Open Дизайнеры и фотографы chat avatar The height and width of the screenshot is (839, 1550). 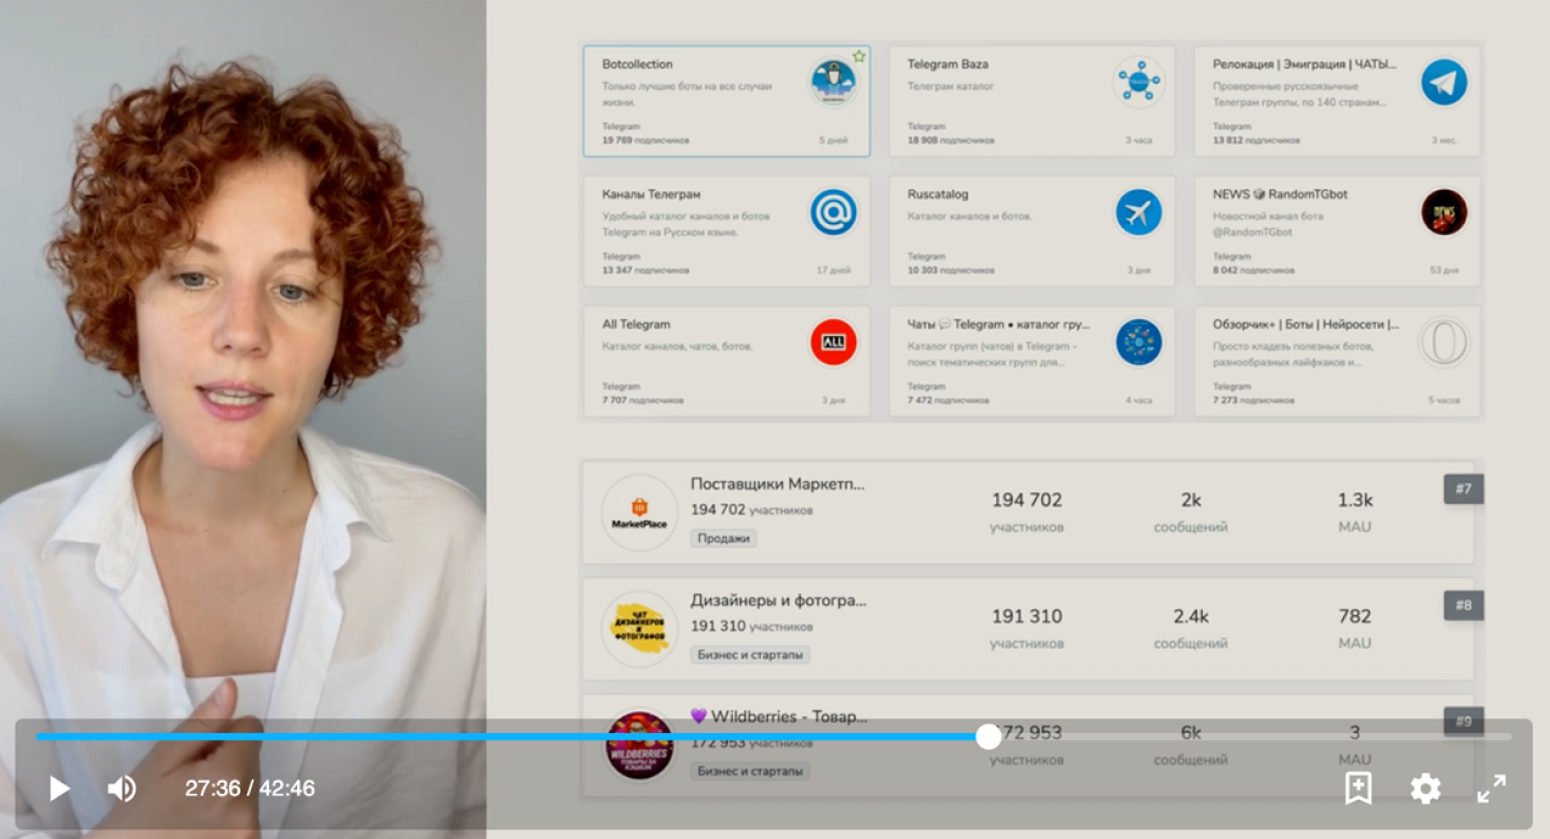[x=639, y=629]
